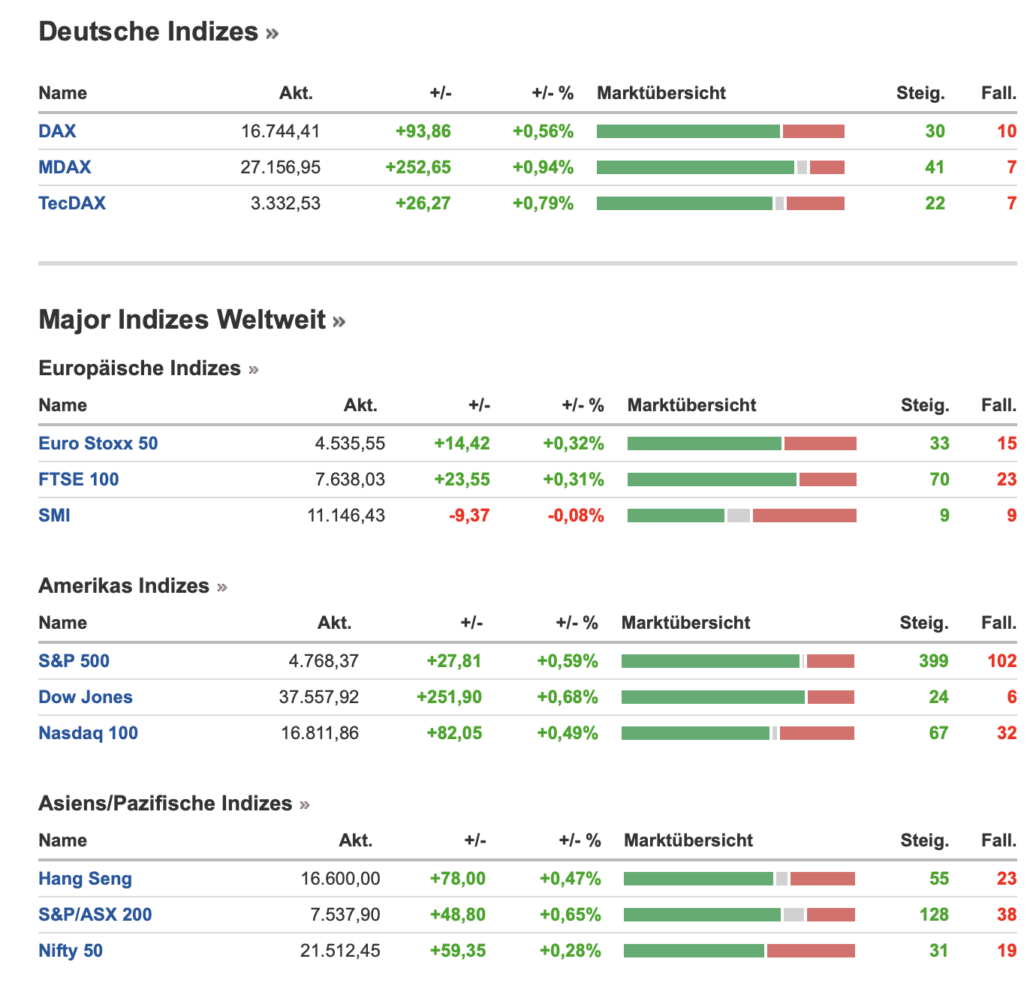
Task: Click the DAX change +93,86
Action: pos(423,131)
